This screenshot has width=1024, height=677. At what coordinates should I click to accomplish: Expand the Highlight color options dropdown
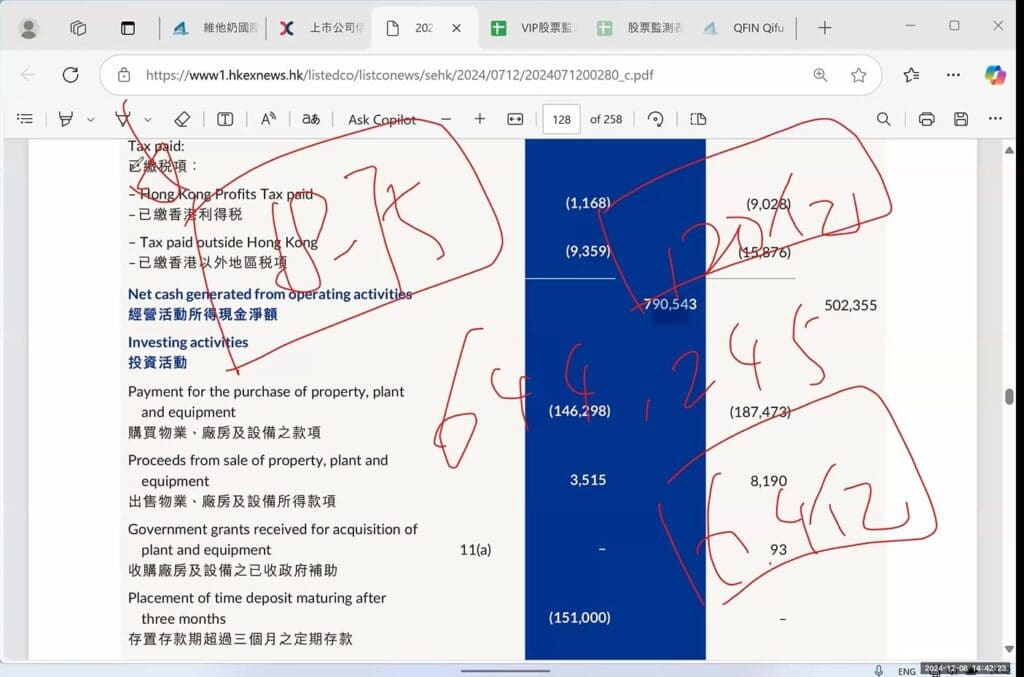tap(90, 119)
